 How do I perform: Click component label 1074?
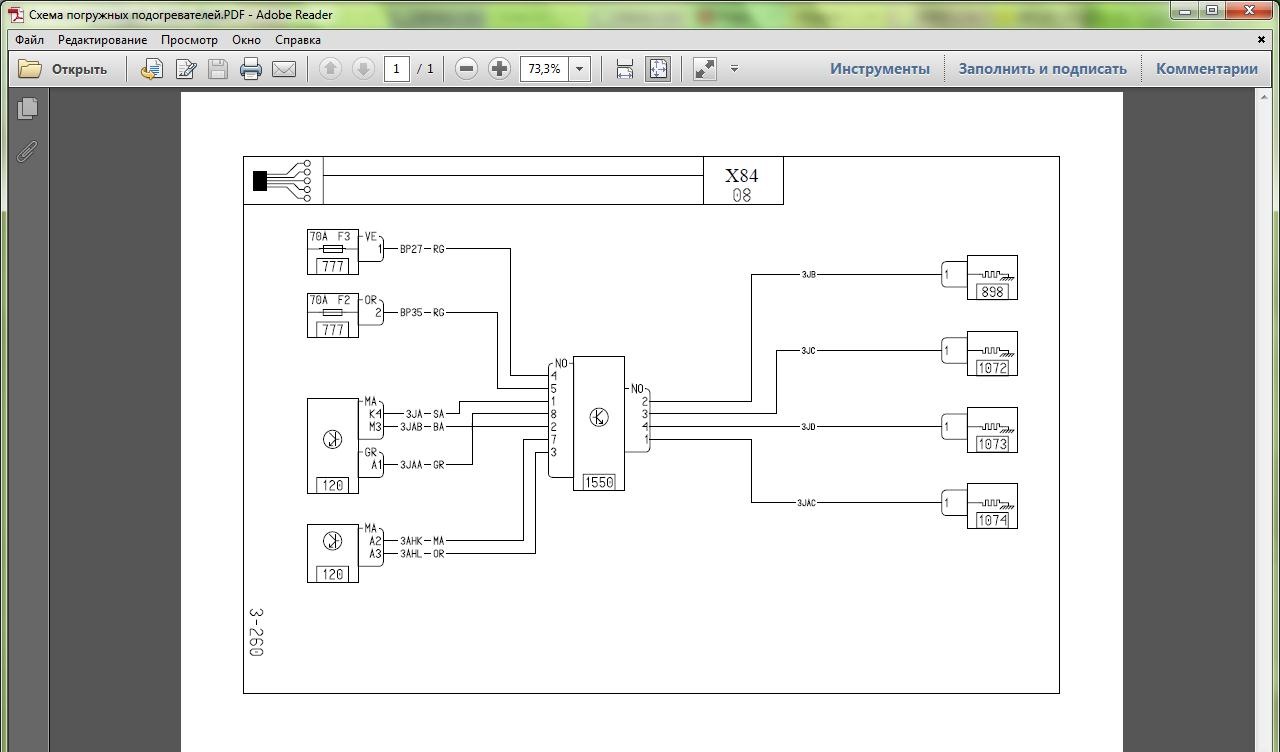pos(992,520)
